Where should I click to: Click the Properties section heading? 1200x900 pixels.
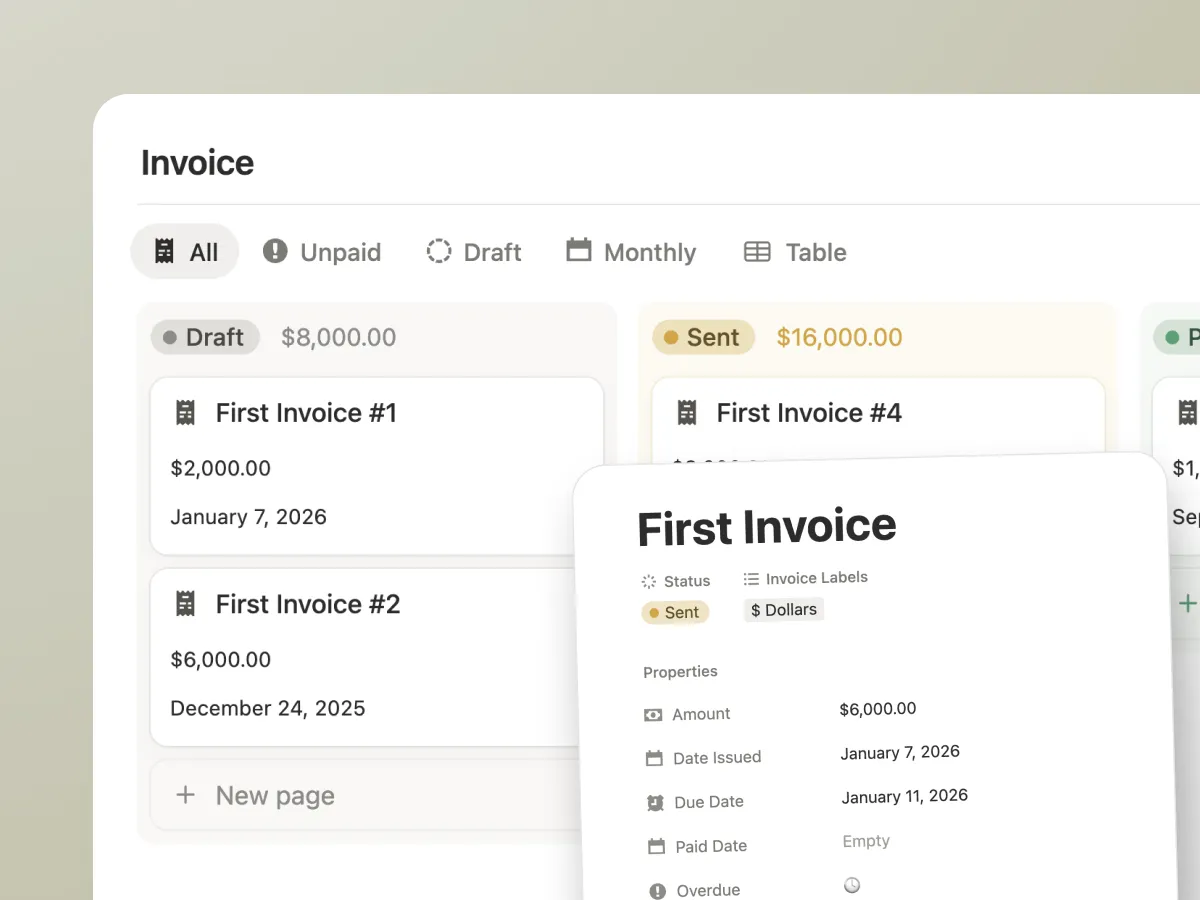tap(680, 672)
